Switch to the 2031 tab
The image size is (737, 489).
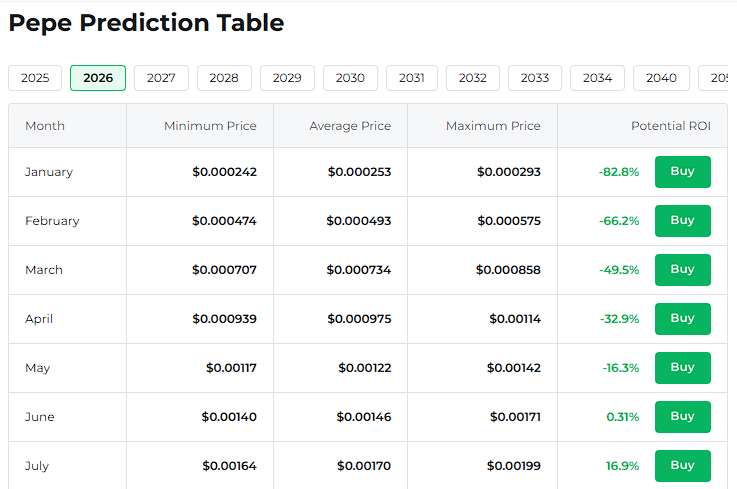pyautogui.click(x=412, y=78)
